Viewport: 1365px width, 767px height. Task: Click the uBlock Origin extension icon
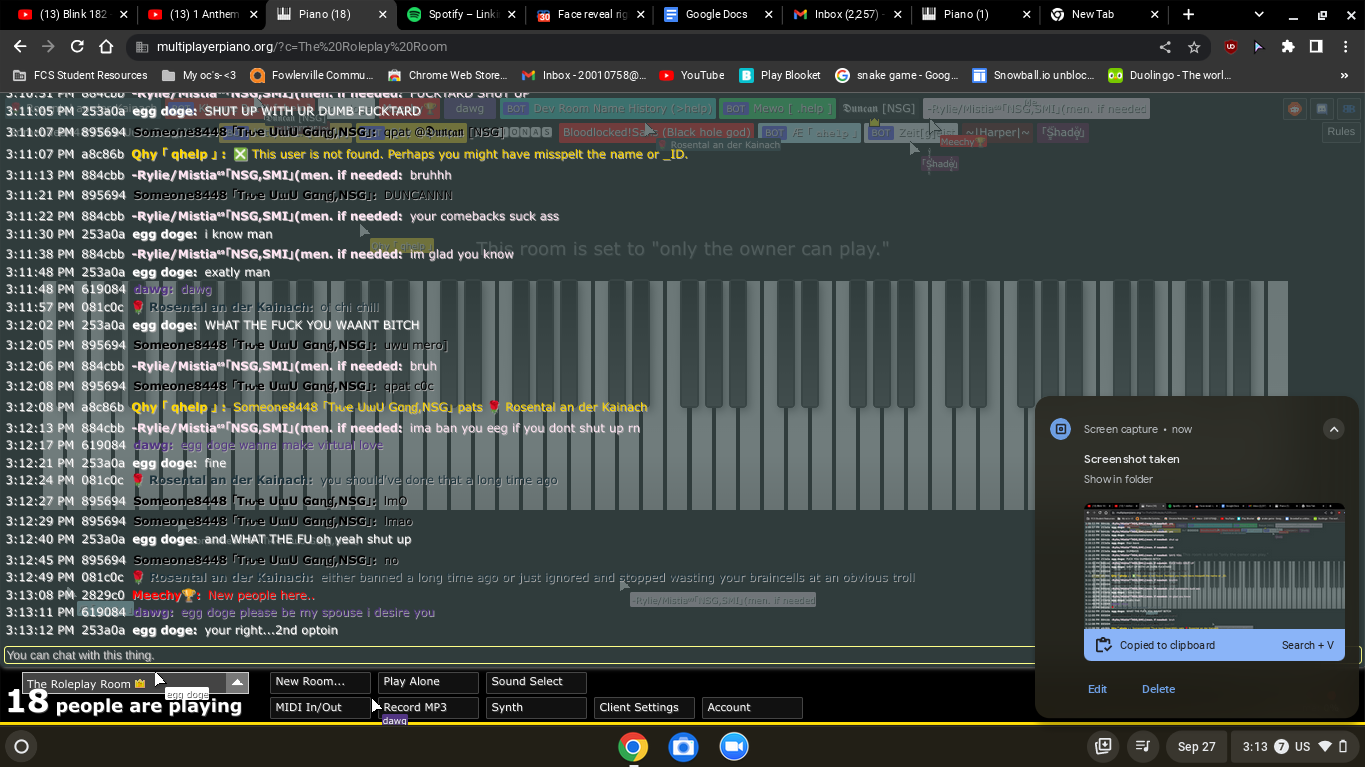(x=1231, y=47)
